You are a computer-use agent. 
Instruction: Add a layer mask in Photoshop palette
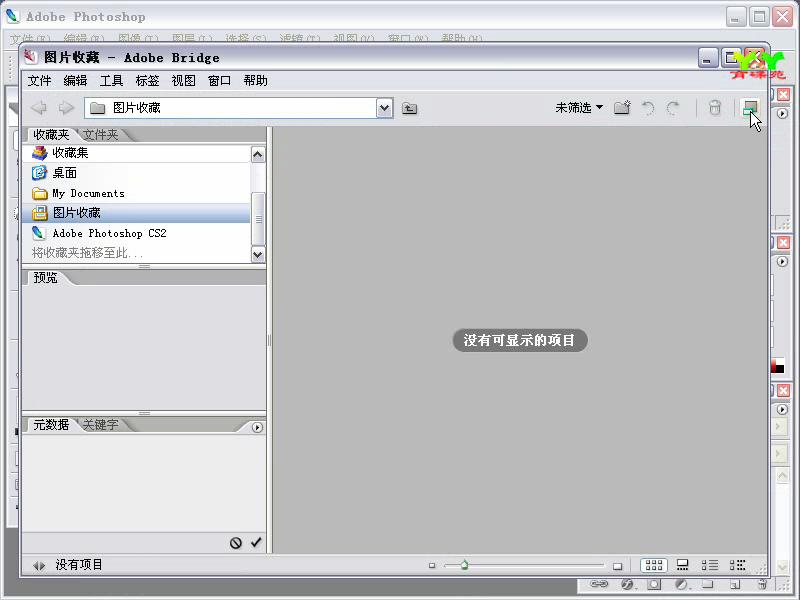pyautogui.click(x=654, y=584)
